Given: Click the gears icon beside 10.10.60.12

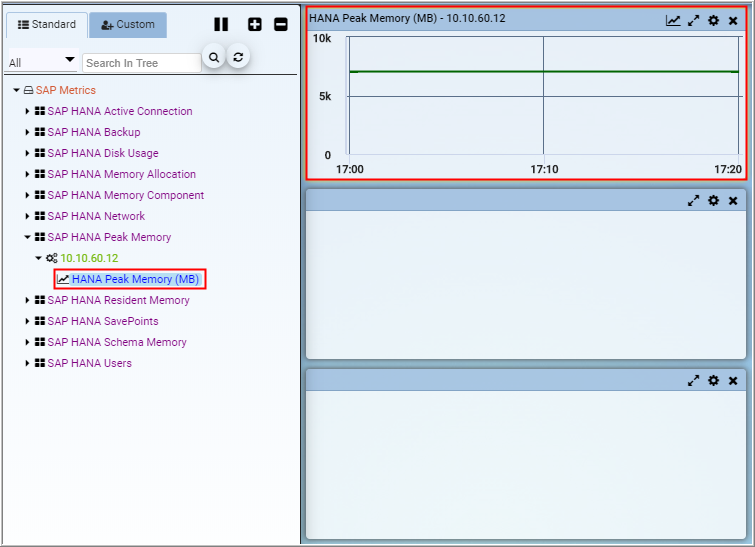Looking at the screenshot, I should tap(52, 258).
